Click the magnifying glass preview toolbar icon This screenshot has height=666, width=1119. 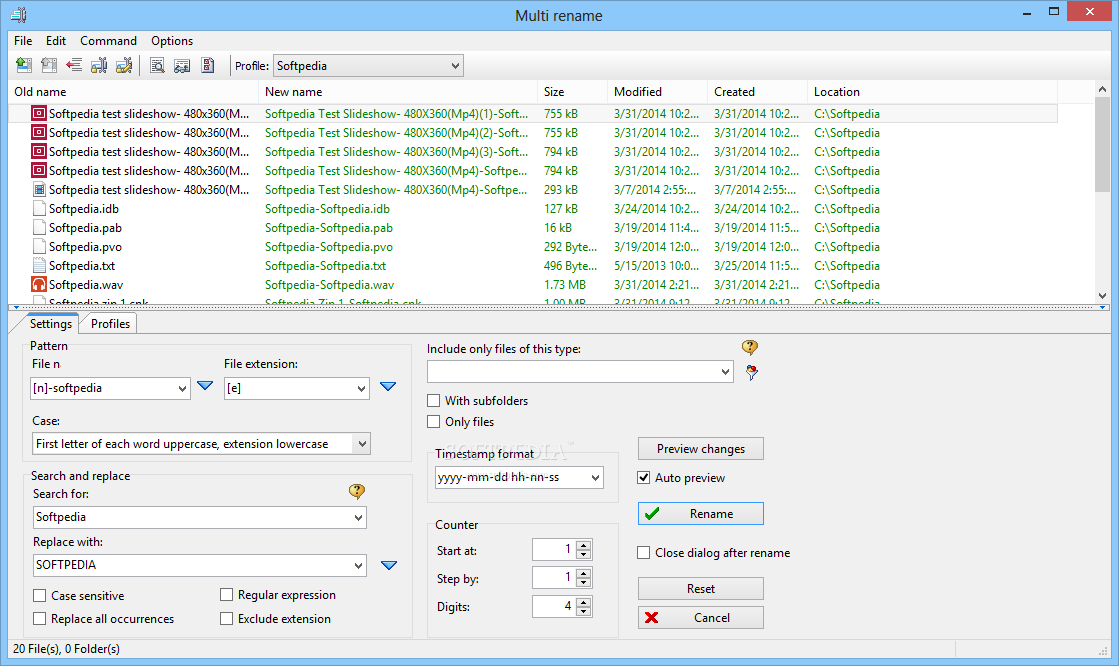click(x=157, y=66)
